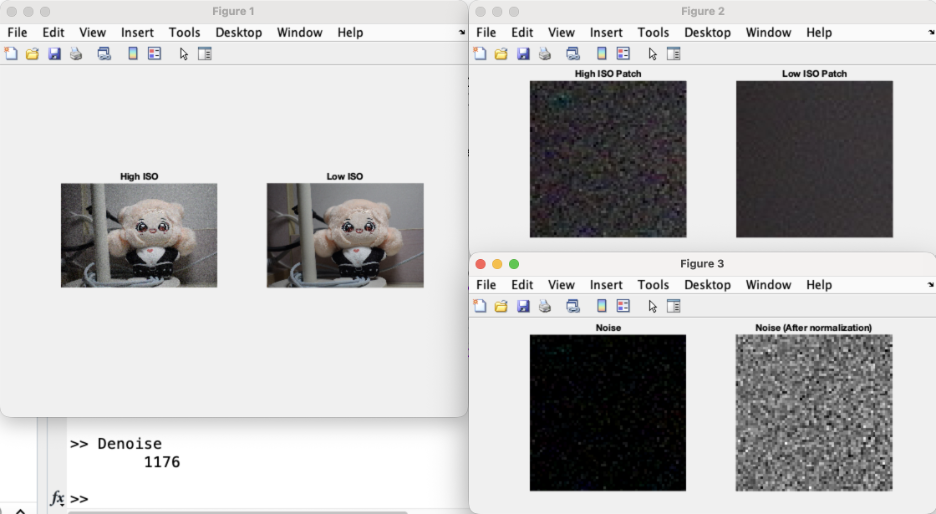Click New Figure icon in Figure 3 toolbar
This screenshot has width=936, height=514.
480,306
